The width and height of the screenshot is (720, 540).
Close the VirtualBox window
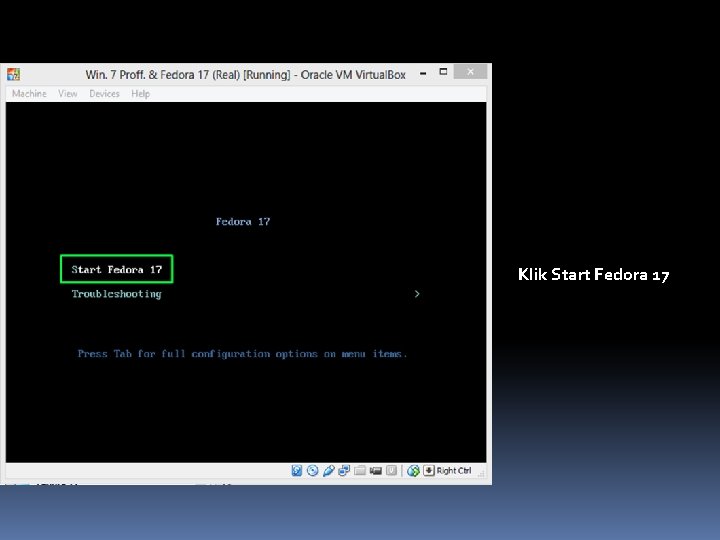coord(470,72)
